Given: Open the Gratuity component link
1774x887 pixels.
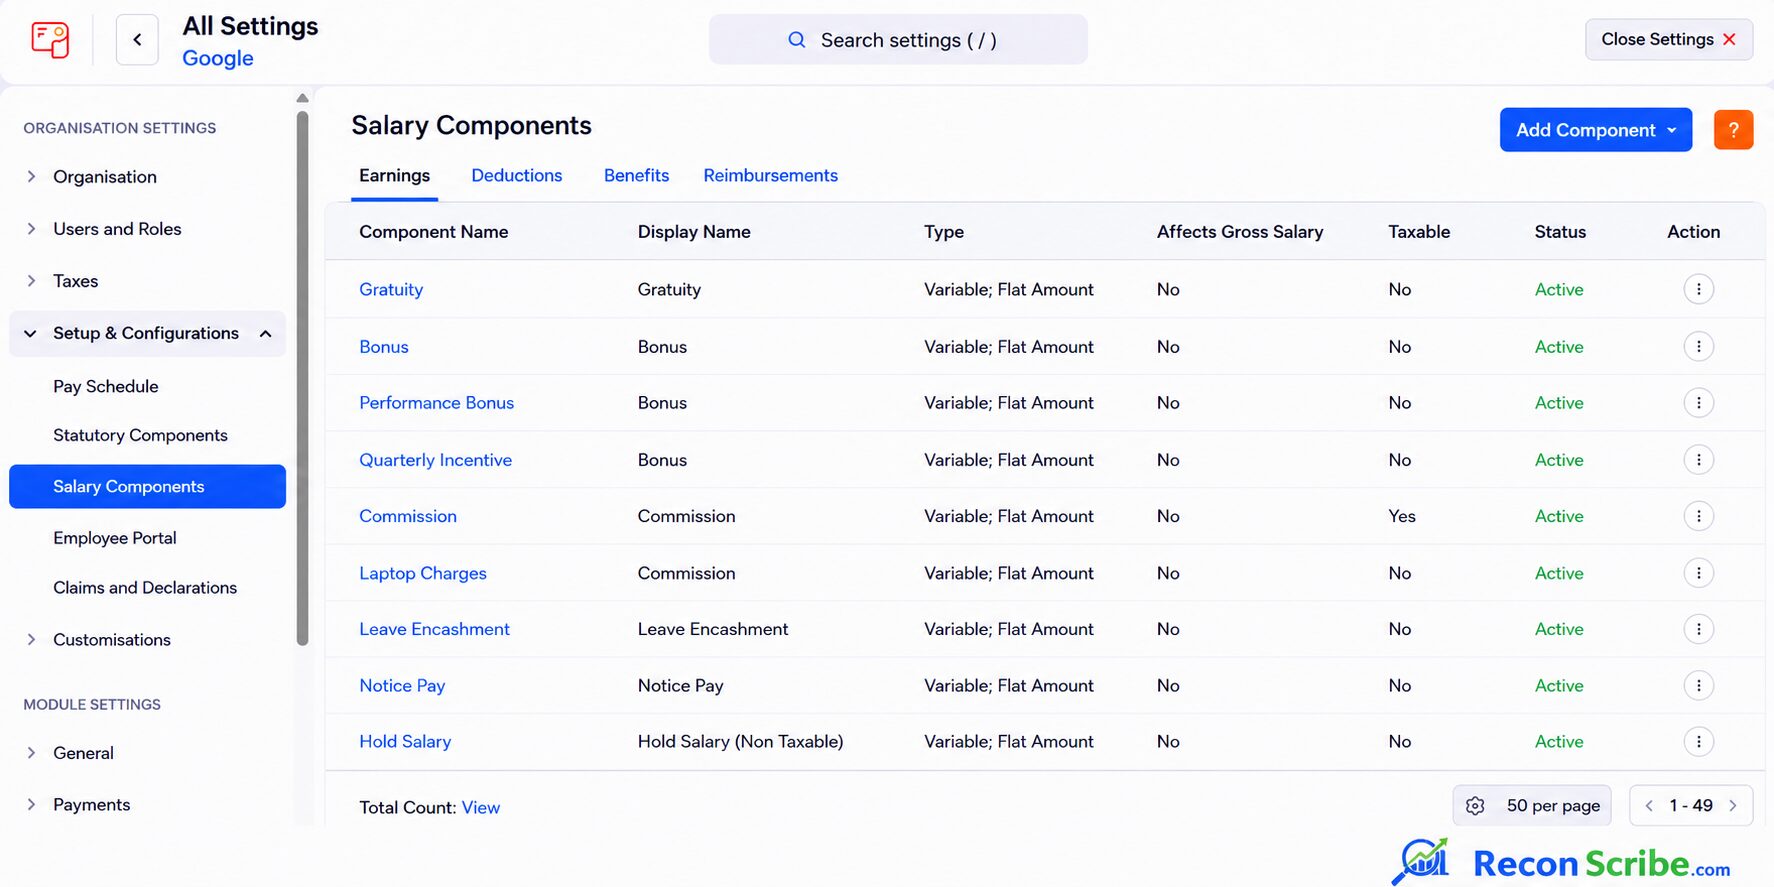Looking at the screenshot, I should [391, 289].
